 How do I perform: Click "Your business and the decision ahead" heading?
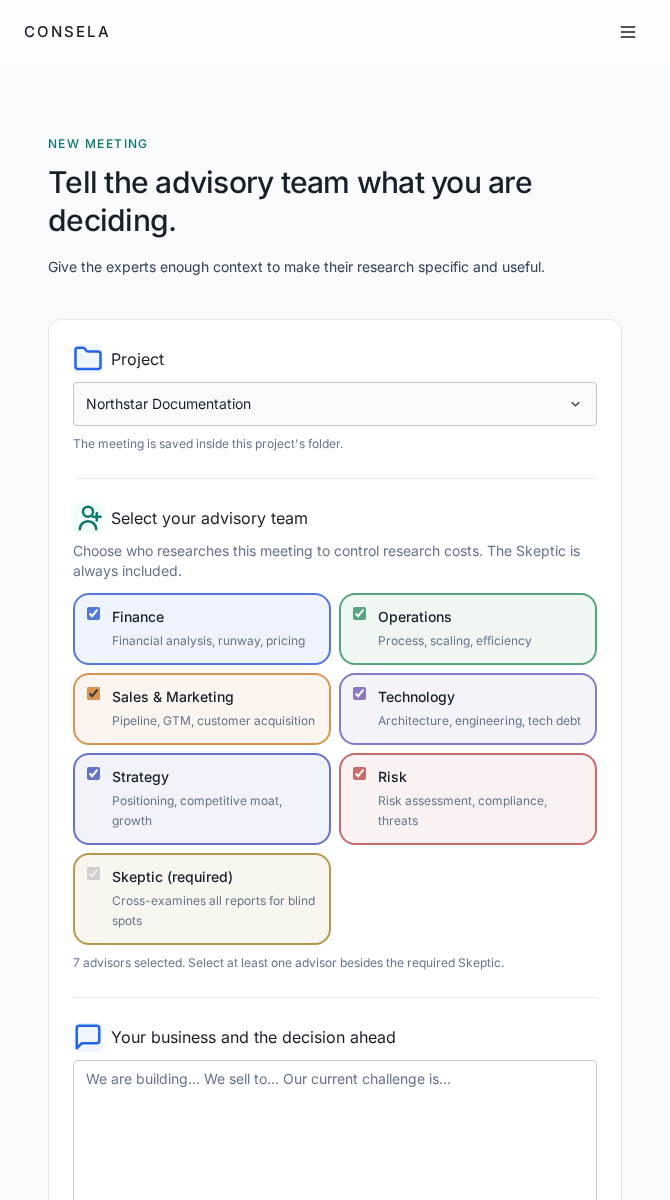coord(253,1037)
